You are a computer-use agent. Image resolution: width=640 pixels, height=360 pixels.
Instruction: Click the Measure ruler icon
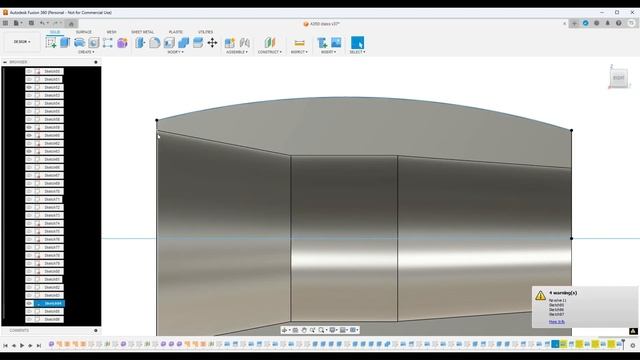(x=299, y=42)
